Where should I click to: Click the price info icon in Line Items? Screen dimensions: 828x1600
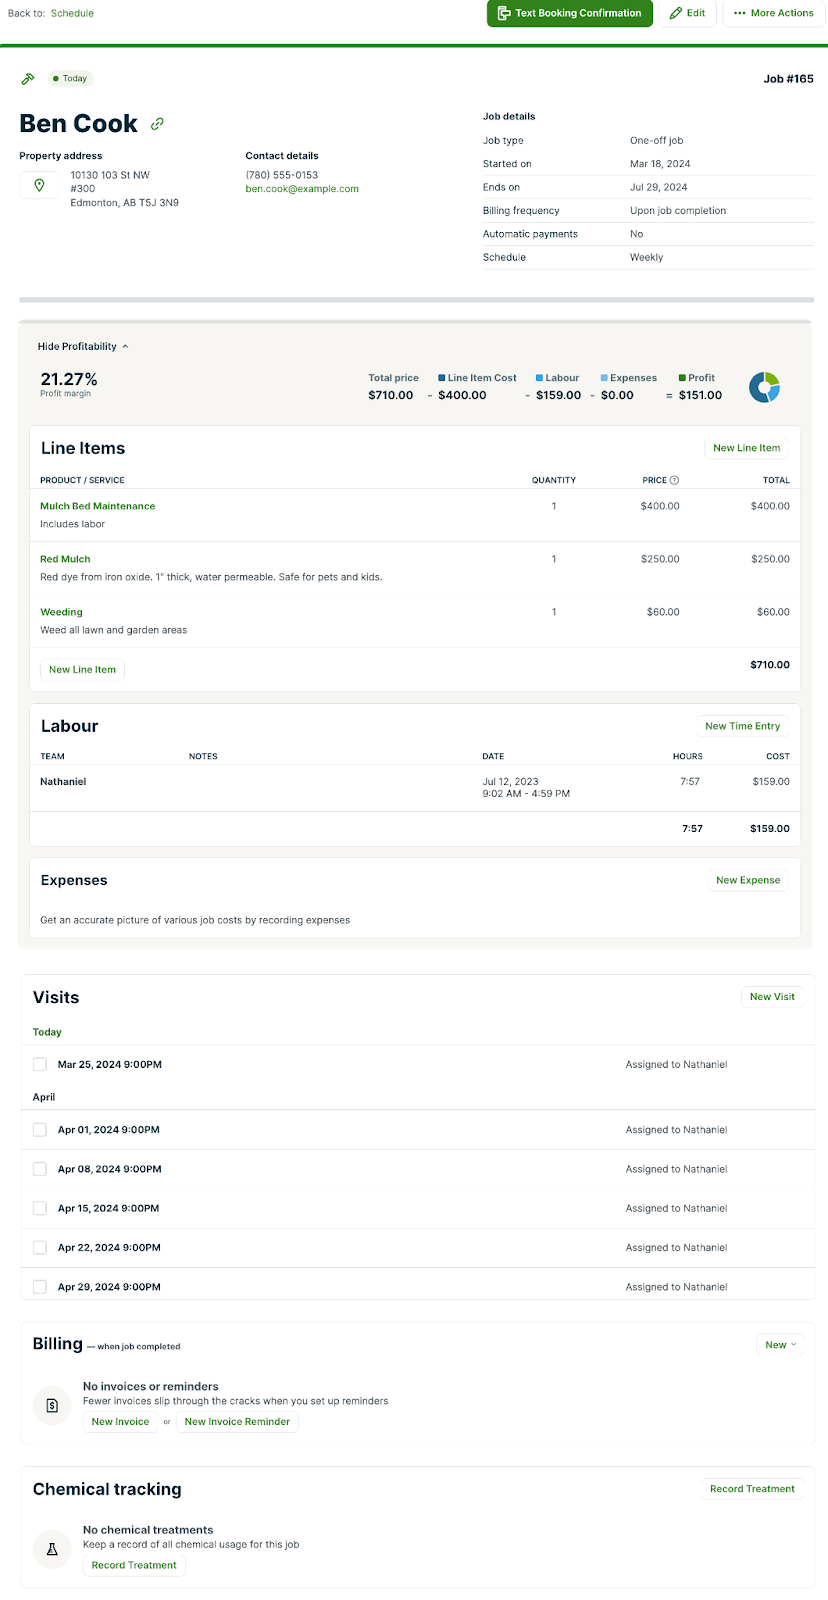coord(674,480)
